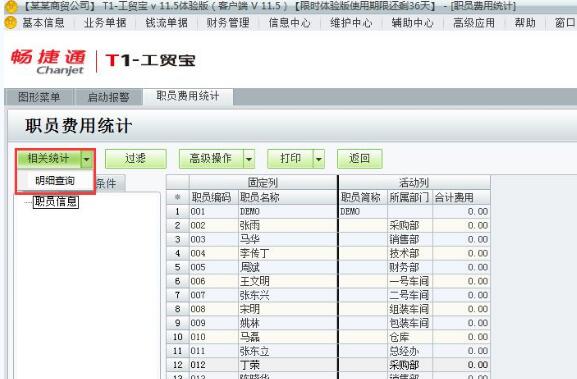Click the 打印 button
Screen dimensions: 577x379
[290, 159]
